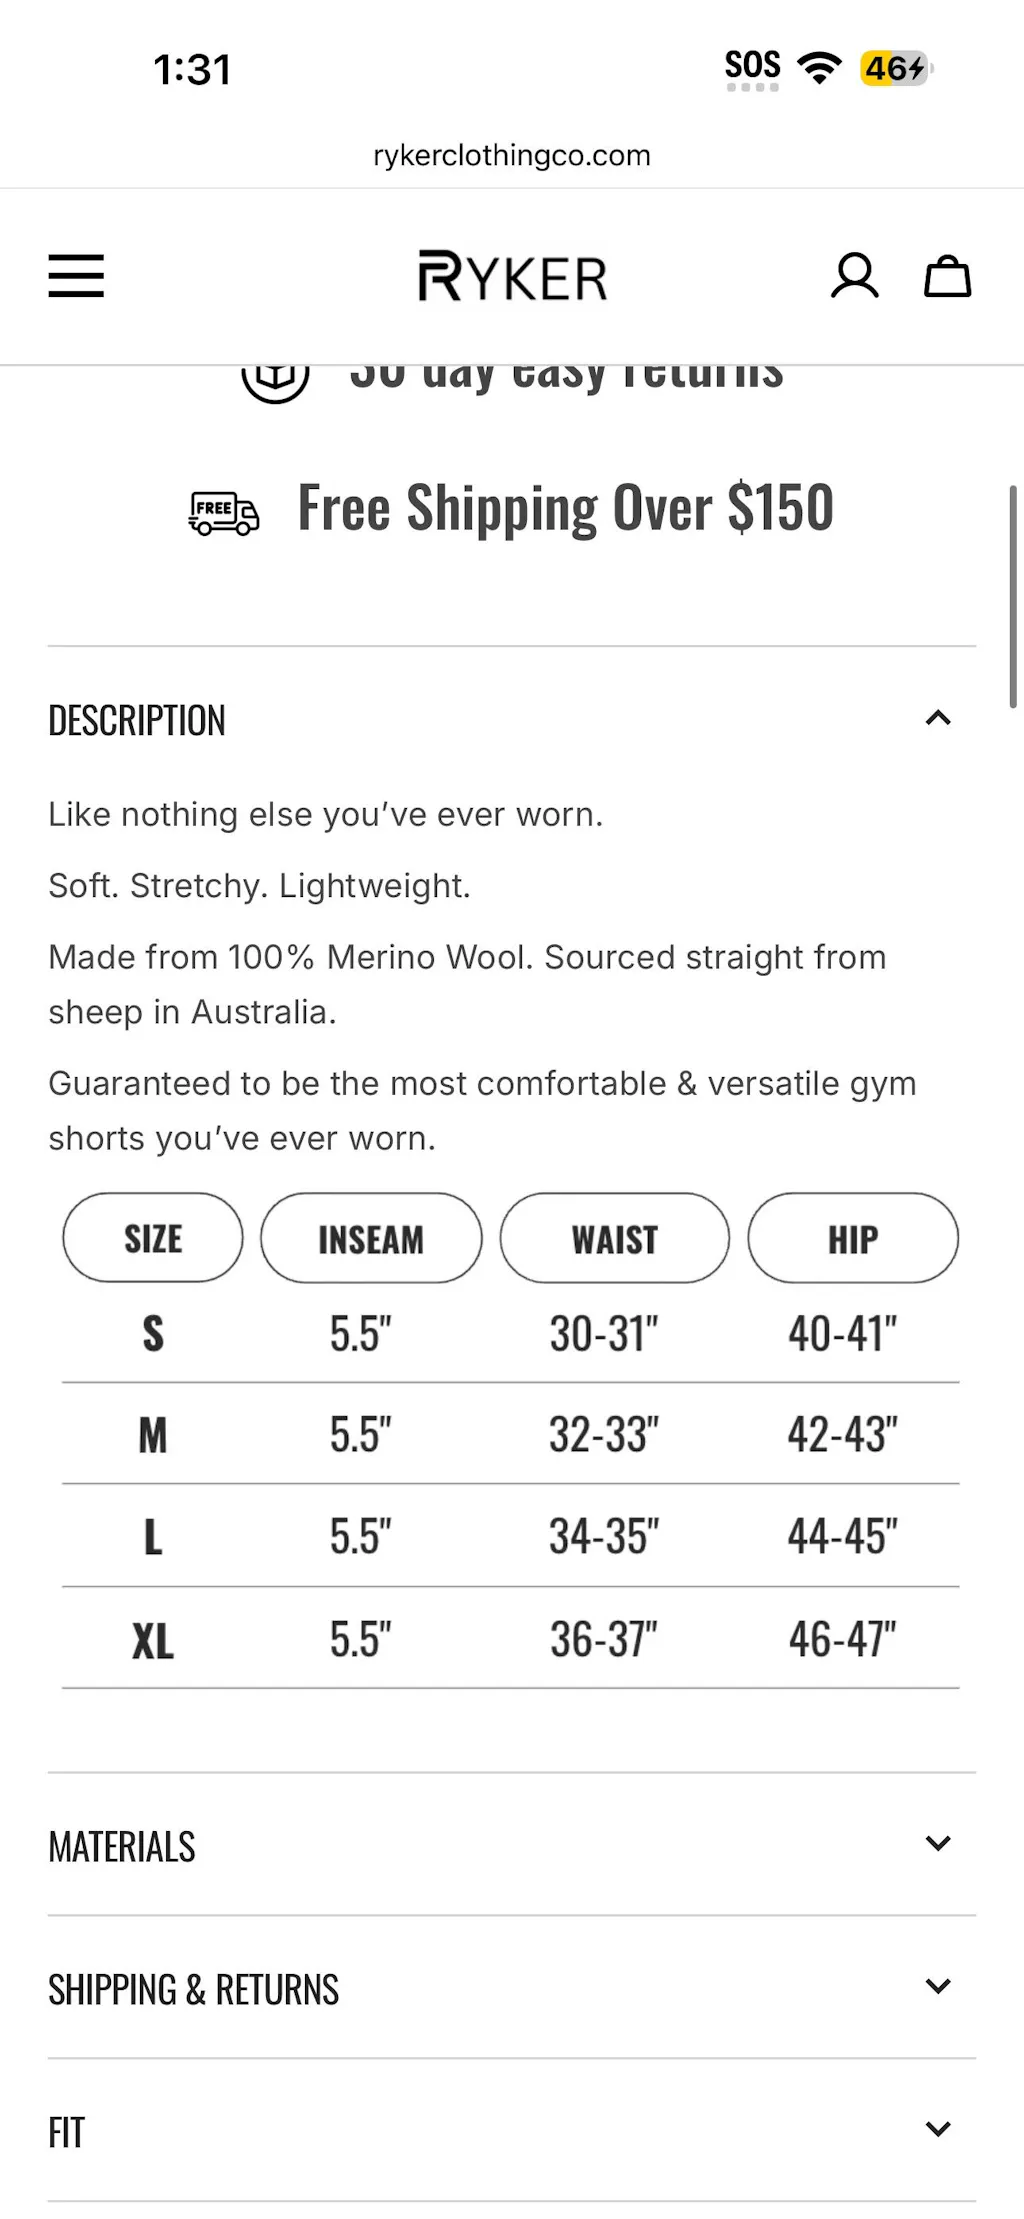Image resolution: width=1024 pixels, height=2219 pixels.
Task: Tap the Free Shipping Over $150 text
Action: pyautogui.click(x=565, y=507)
